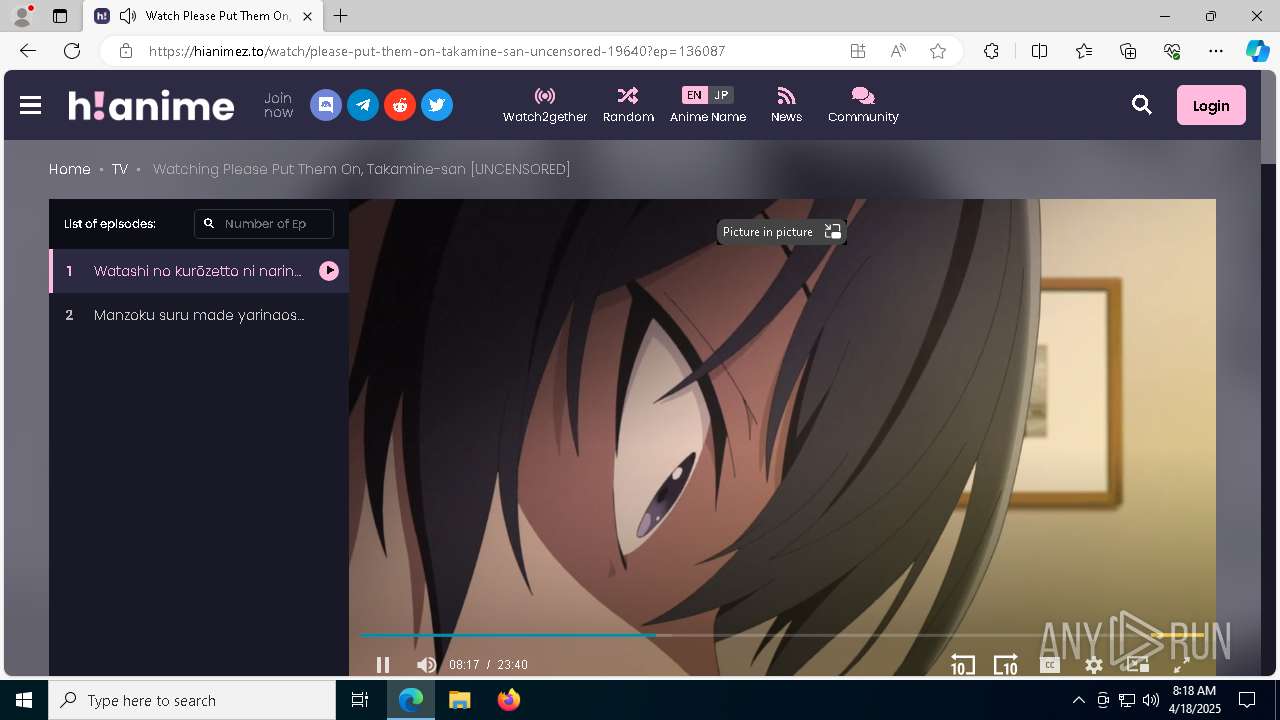Image resolution: width=1280 pixels, height=720 pixels.
Task: Toggle player picture-in-picture control icon
Action: click(1138, 665)
